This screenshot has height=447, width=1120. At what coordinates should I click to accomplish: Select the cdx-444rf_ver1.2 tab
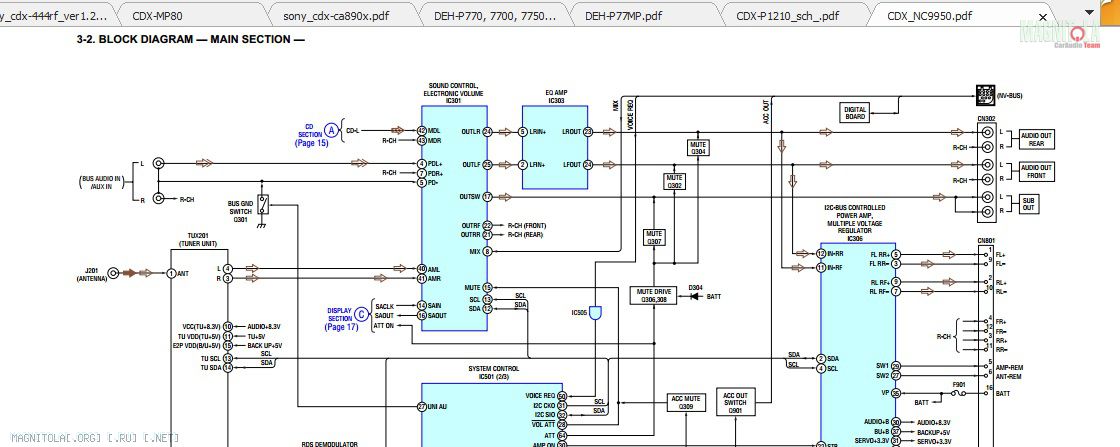click(x=54, y=16)
